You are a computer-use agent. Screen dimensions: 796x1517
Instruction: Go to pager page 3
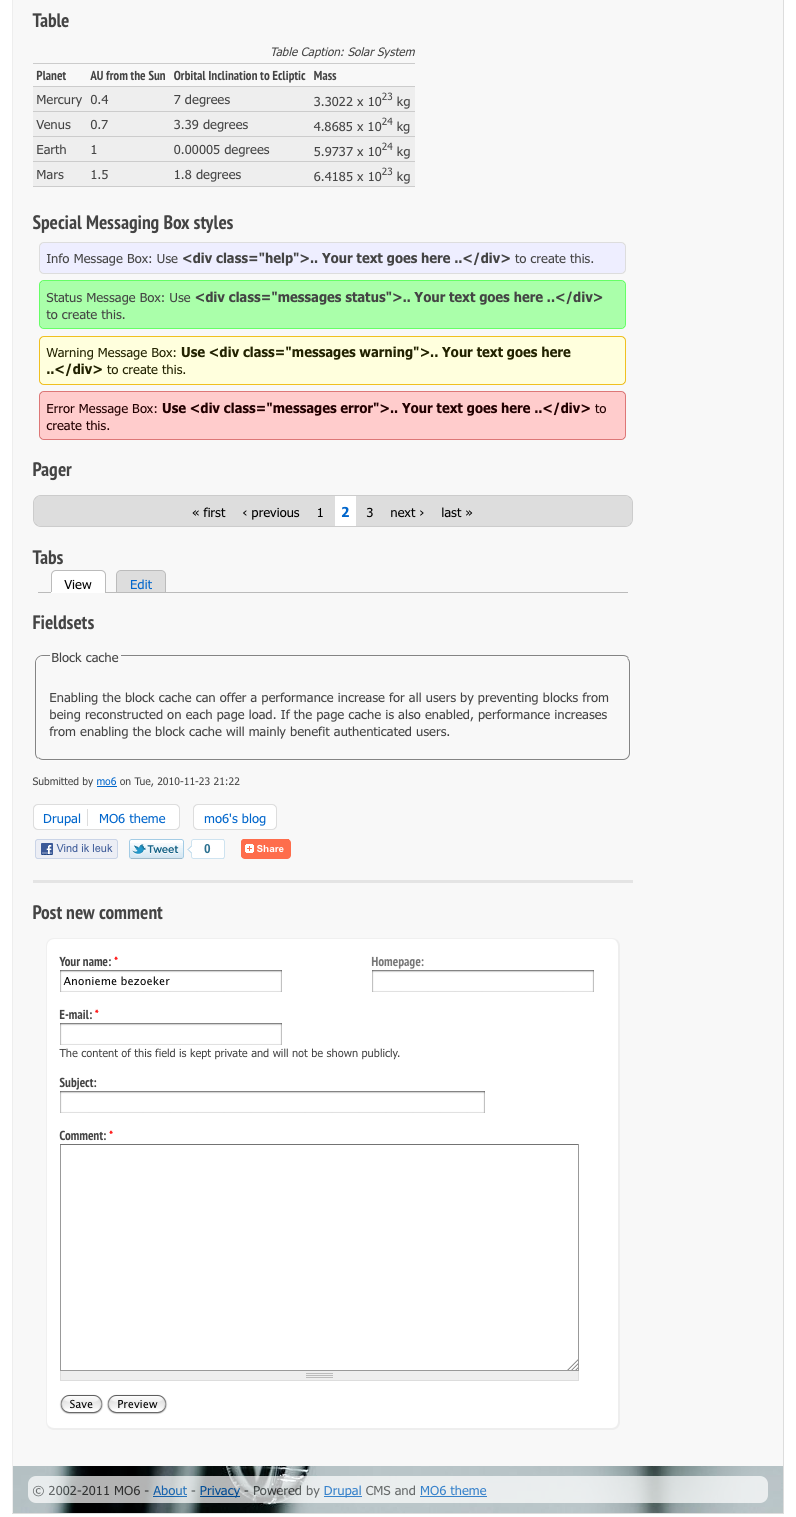tap(370, 512)
